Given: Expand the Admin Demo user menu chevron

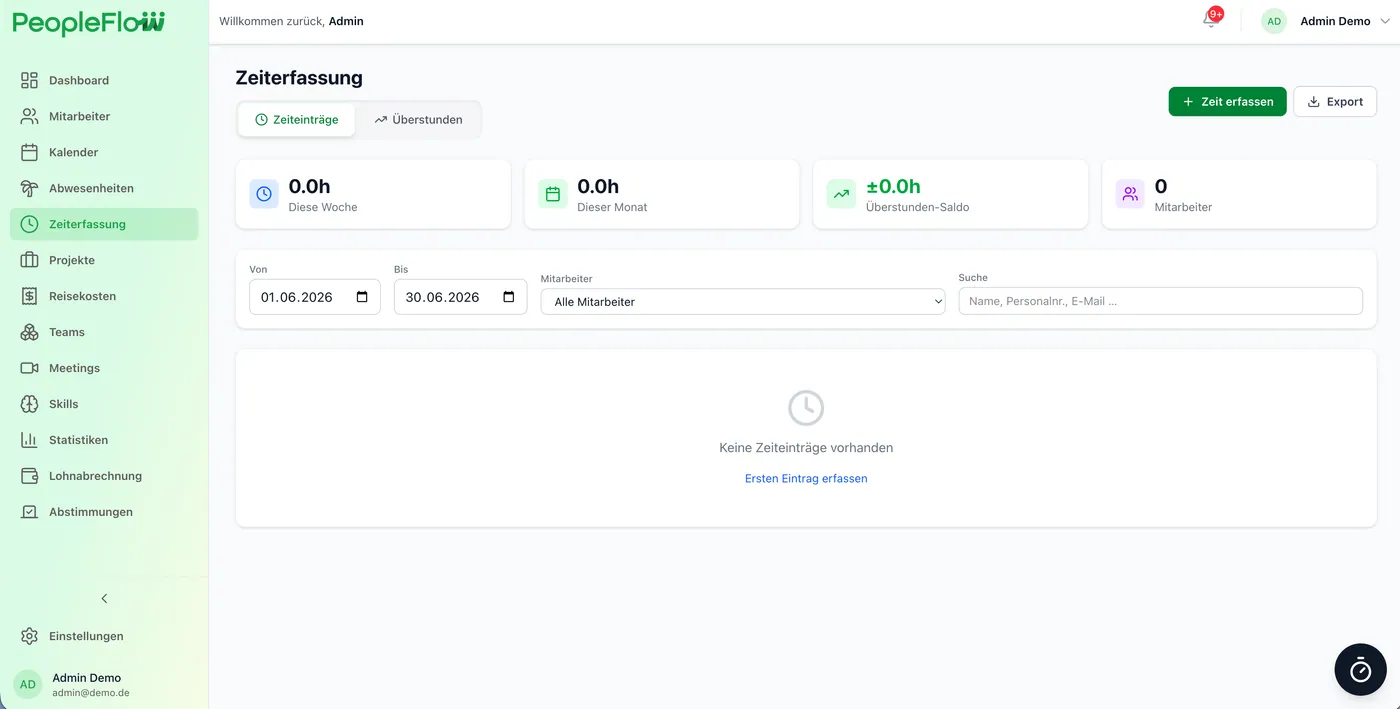Looking at the screenshot, I should coord(1385,21).
